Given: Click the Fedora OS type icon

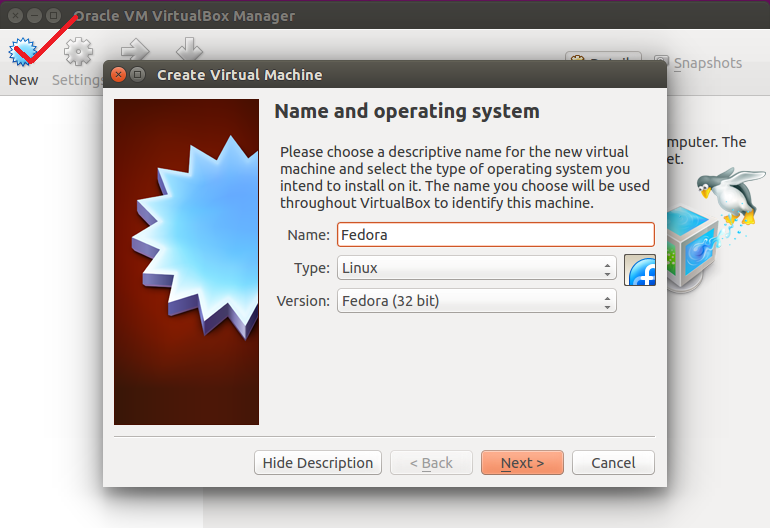Looking at the screenshot, I should click(x=640, y=270).
